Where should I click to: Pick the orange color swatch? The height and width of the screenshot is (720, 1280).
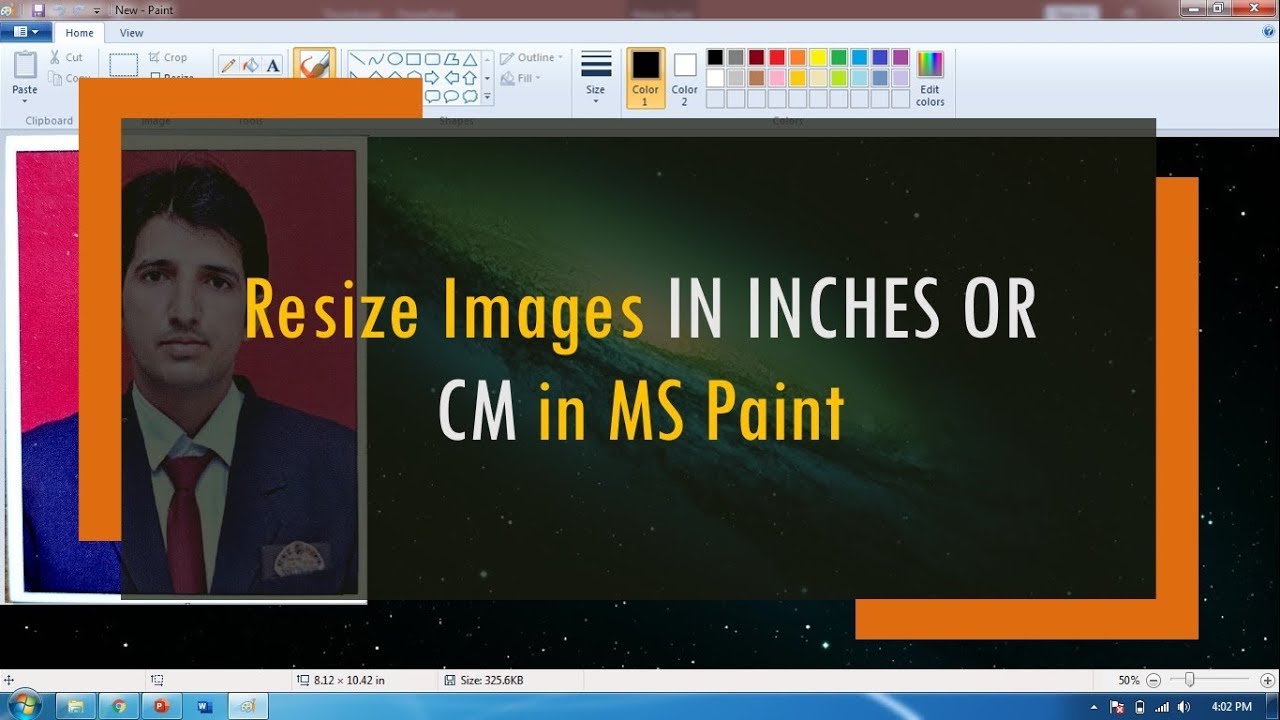point(797,58)
